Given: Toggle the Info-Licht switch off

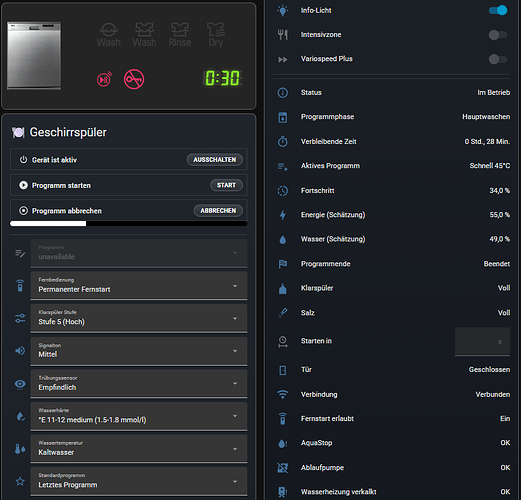Looking at the screenshot, I should tap(498, 10).
